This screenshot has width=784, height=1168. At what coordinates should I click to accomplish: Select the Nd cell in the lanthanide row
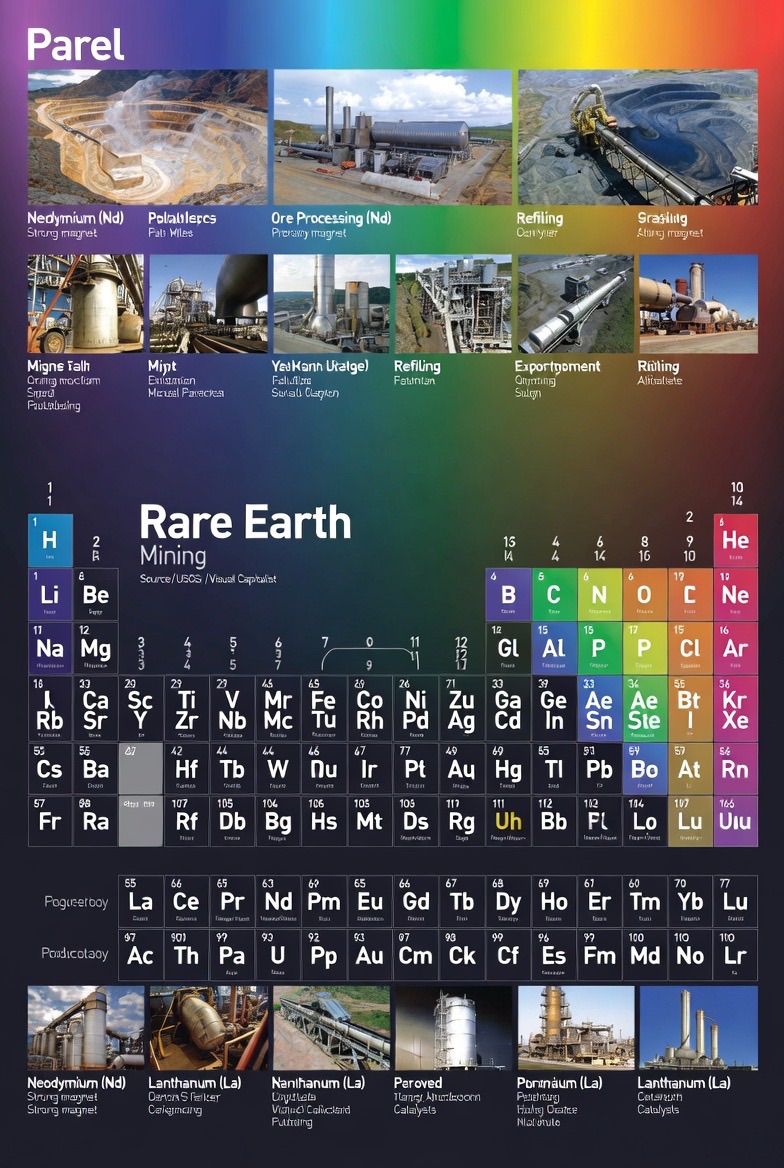tap(278, 901)
